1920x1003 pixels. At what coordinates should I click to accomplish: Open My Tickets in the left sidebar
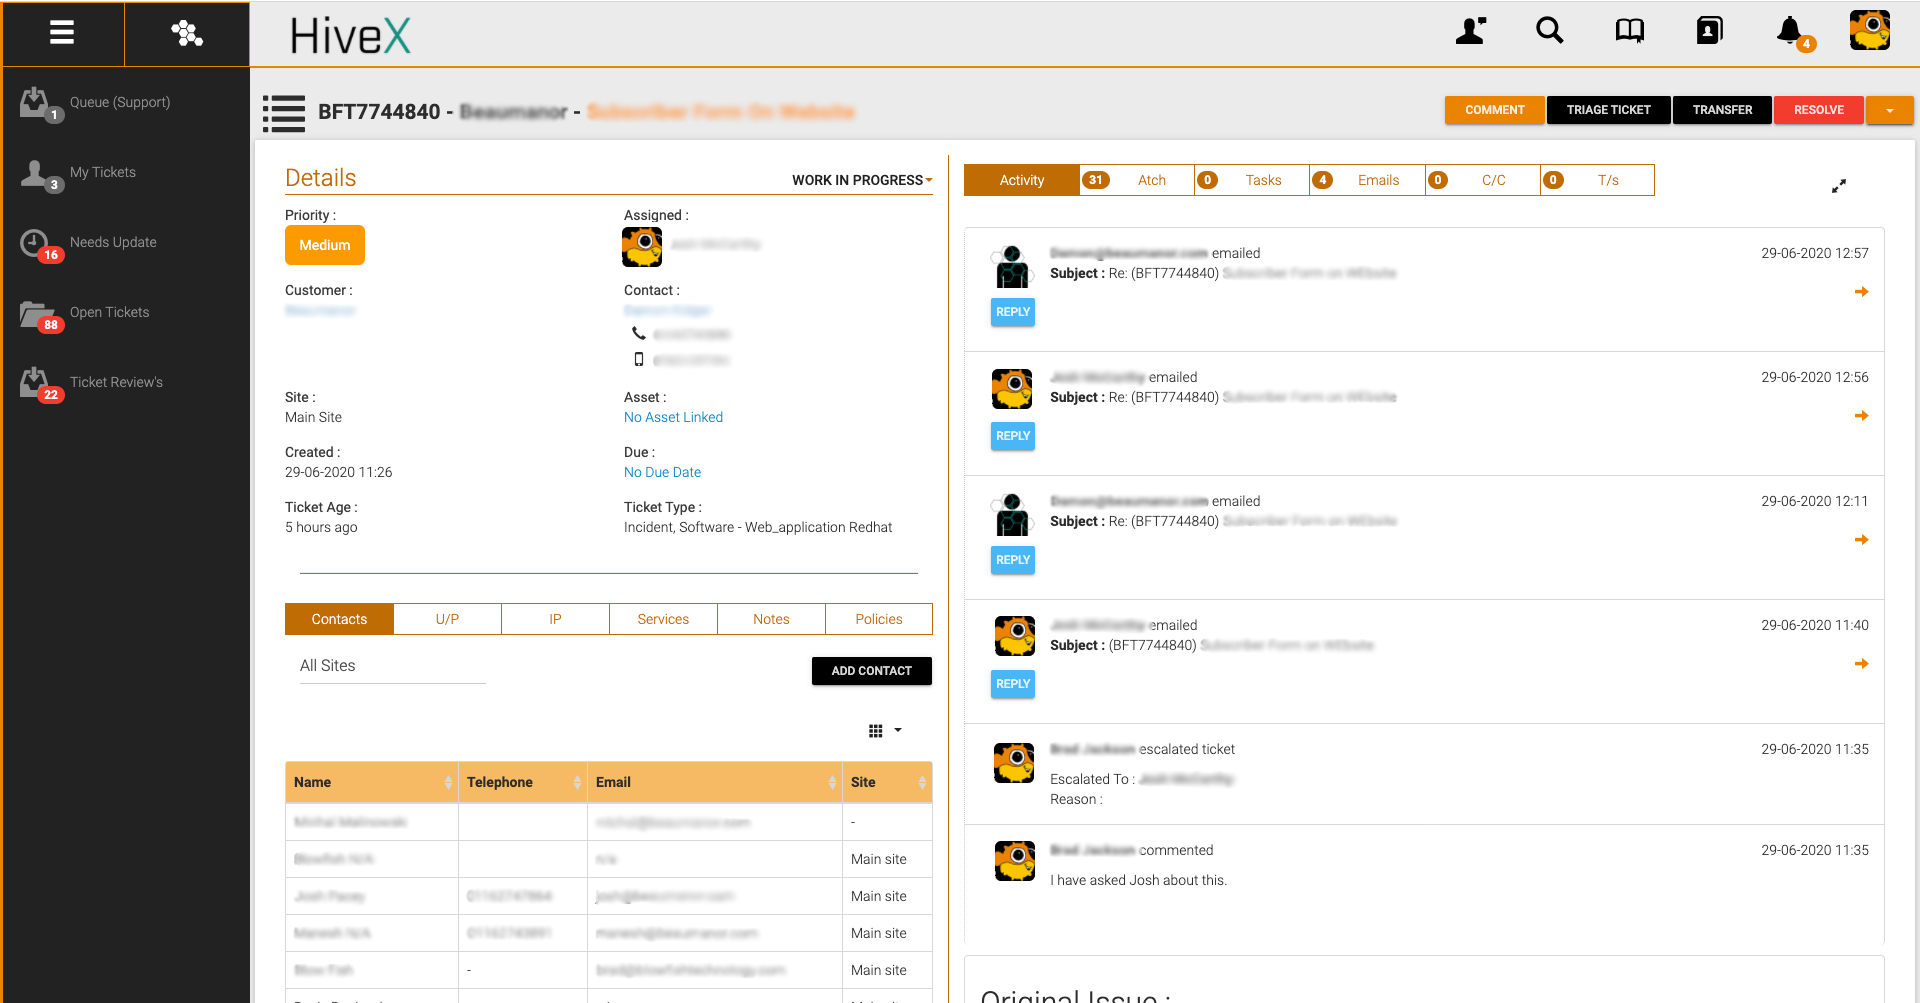(103, 172)
